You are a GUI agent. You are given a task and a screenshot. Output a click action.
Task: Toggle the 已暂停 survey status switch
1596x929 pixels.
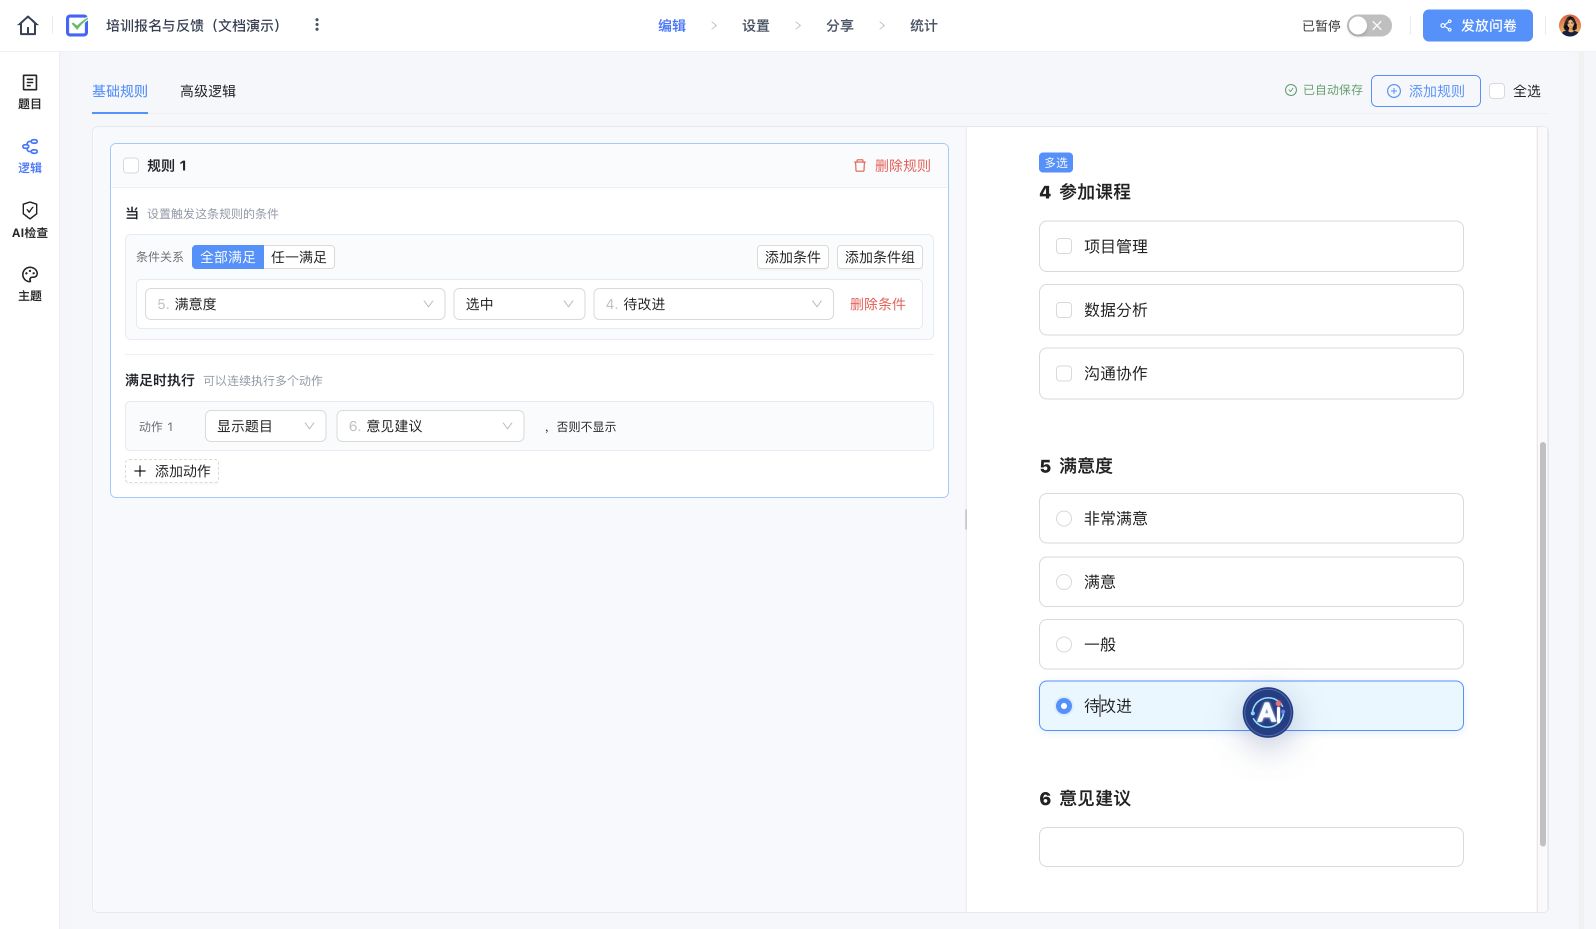tap(1369, 26)
